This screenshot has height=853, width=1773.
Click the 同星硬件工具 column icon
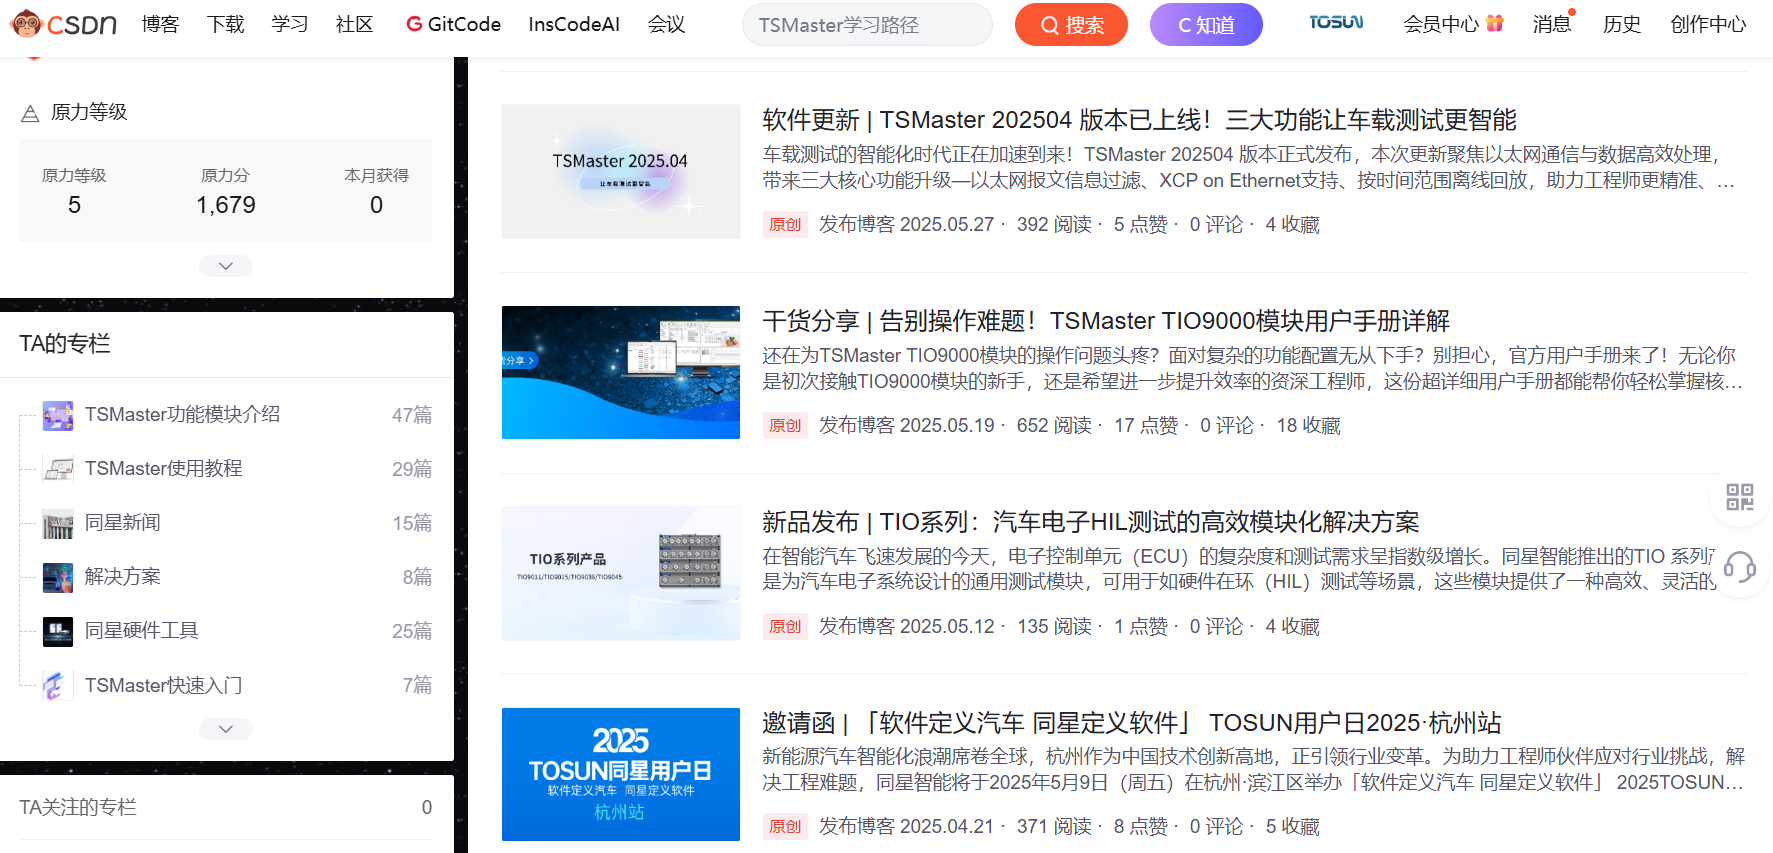[x=58, y=631]
